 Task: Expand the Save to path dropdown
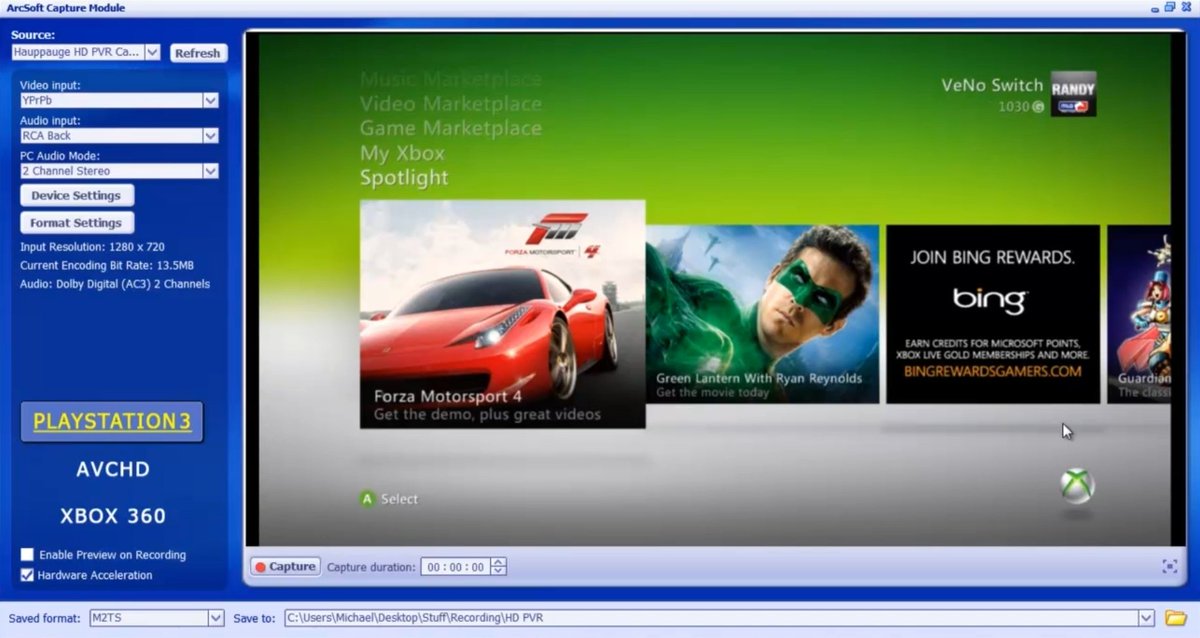(1146, 618)
